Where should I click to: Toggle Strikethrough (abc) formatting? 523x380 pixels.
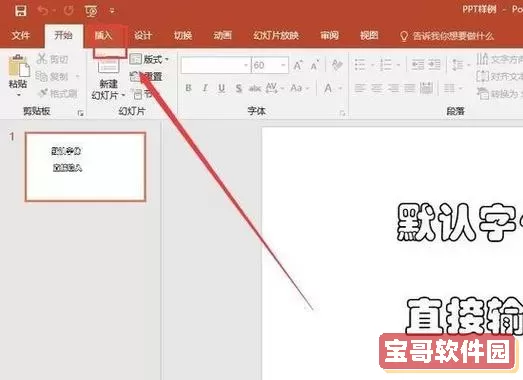(255, 88)
